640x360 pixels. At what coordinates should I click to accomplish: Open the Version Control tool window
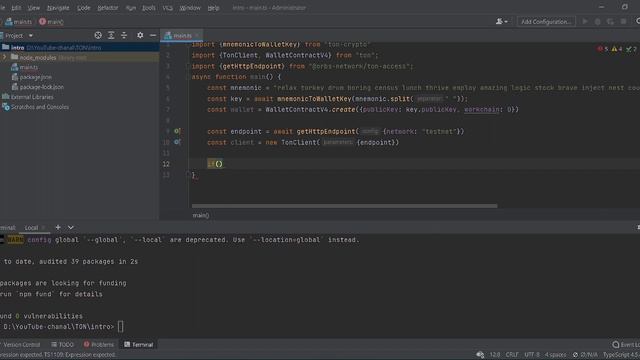click(20, 344)
